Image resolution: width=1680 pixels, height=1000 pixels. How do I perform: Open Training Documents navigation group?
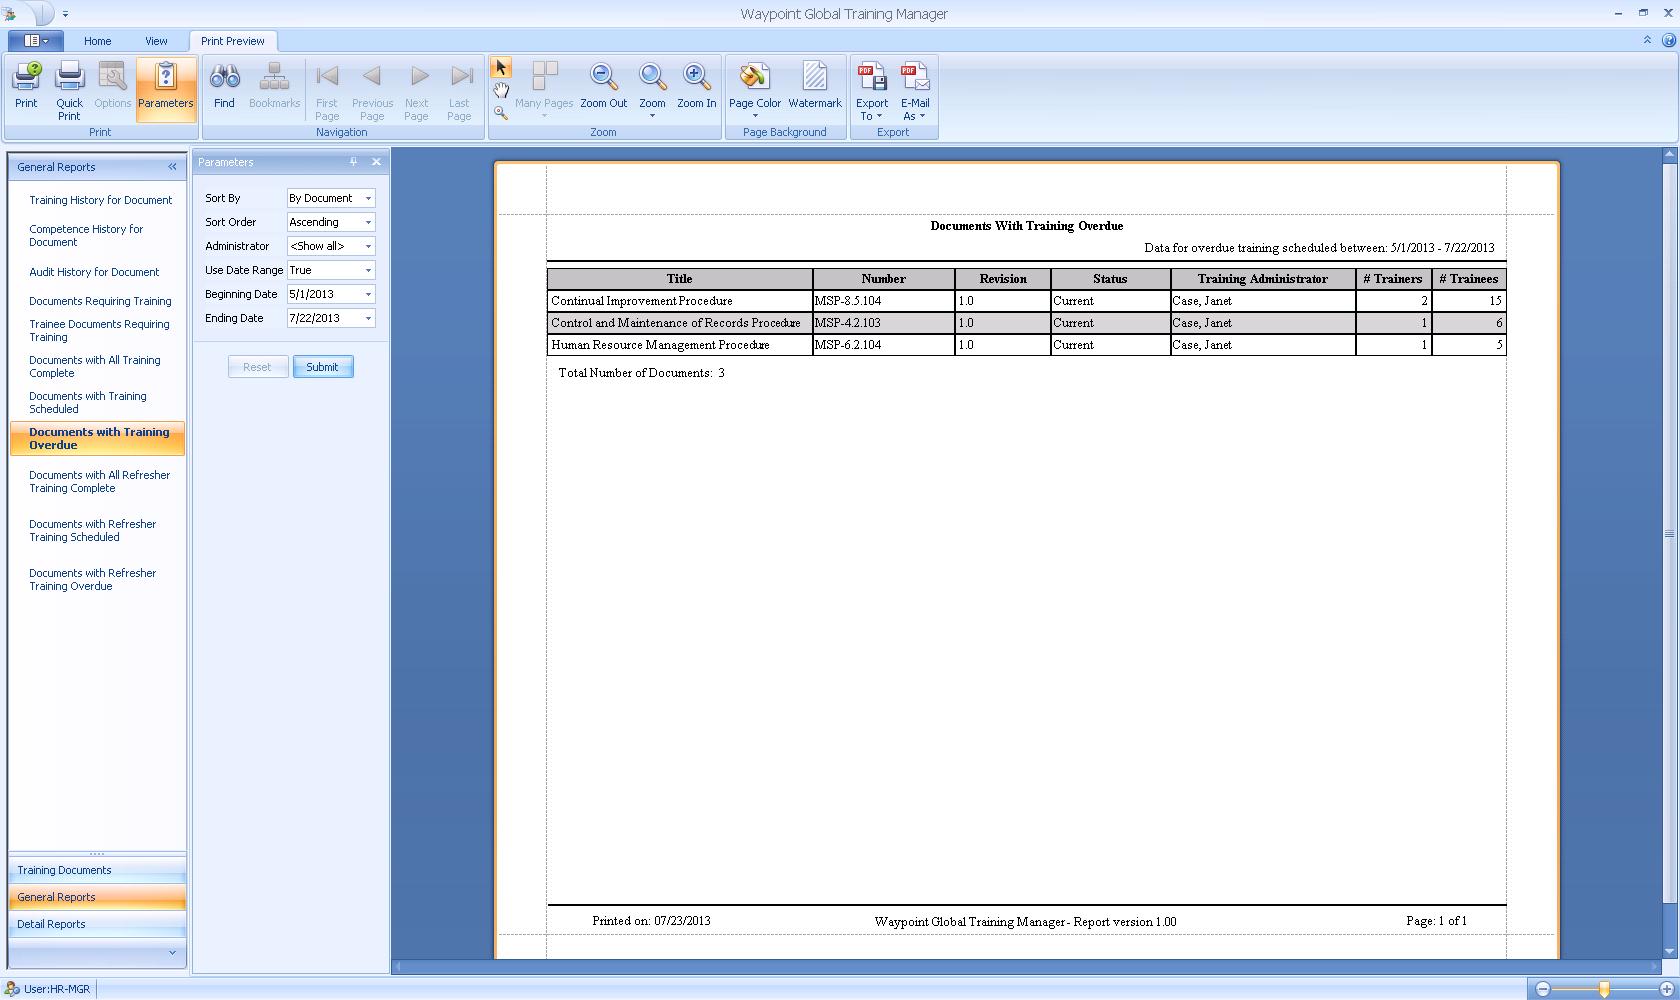pyautogui.click(x=97, y=870)
